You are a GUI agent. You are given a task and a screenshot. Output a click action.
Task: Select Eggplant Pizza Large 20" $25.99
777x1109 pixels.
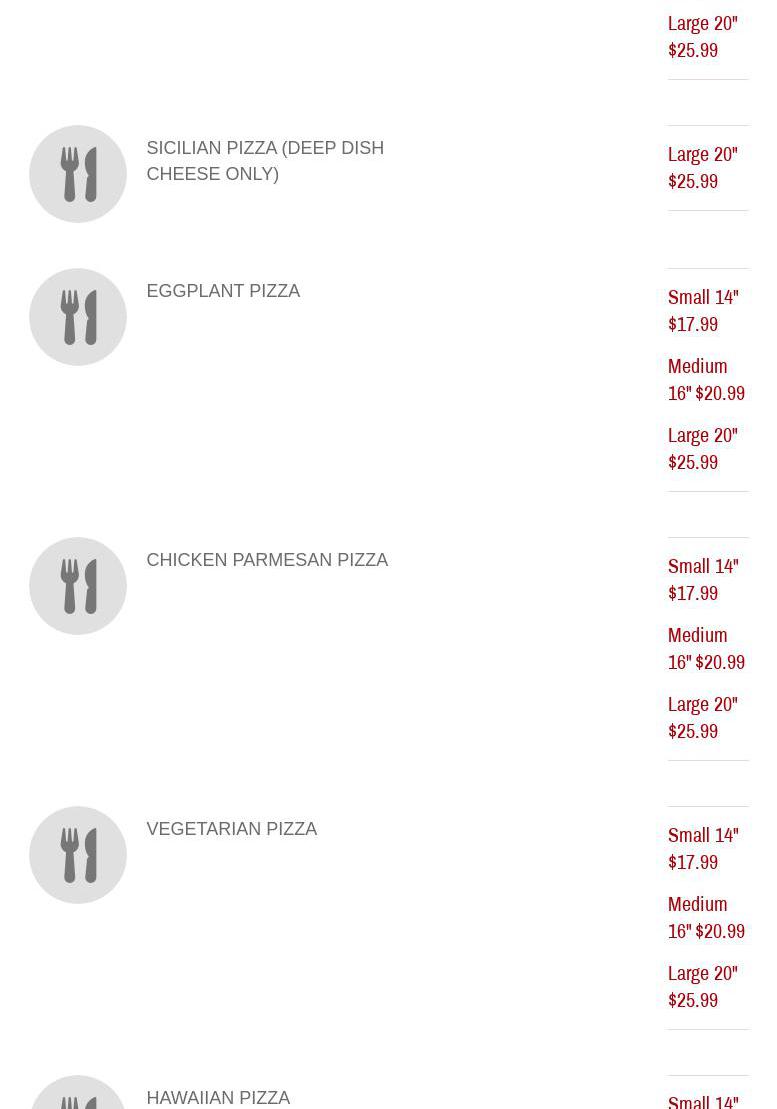[703, 449]
